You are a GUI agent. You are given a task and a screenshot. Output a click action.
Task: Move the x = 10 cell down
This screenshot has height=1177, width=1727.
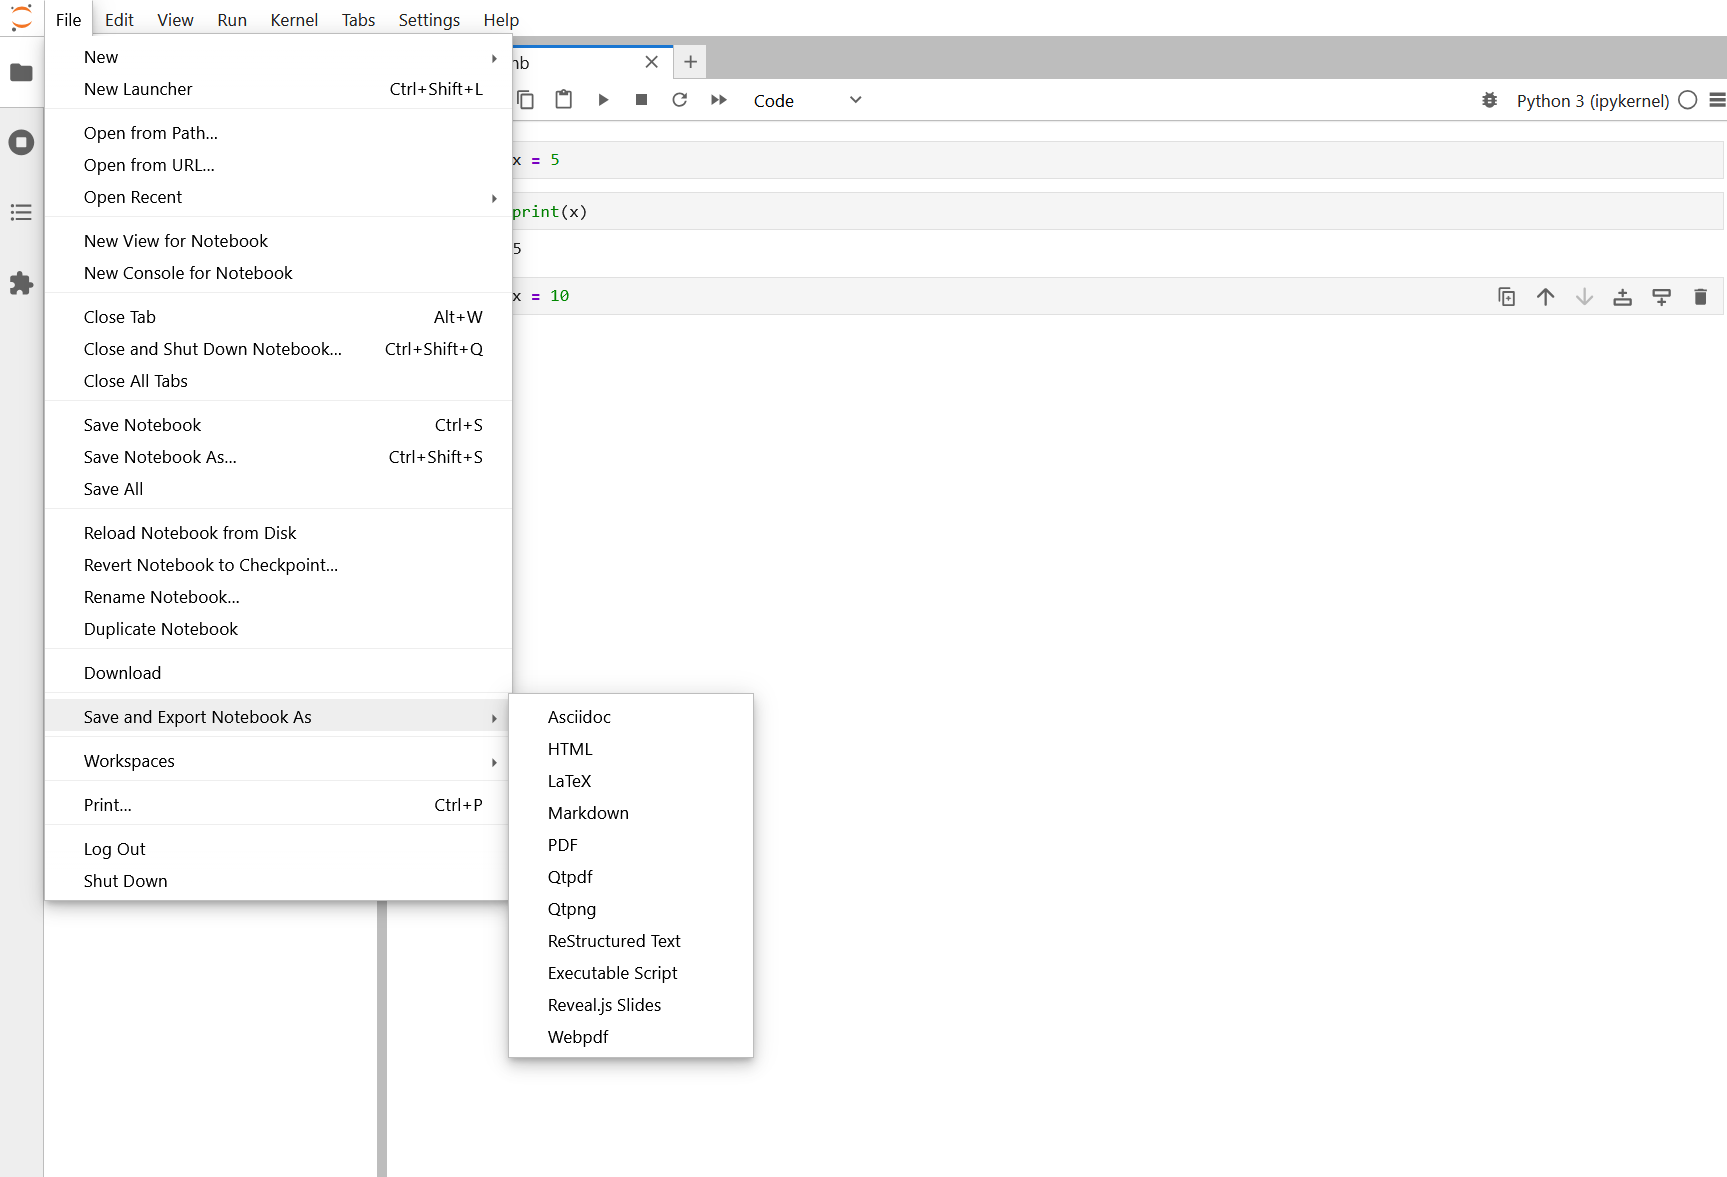1584,296
